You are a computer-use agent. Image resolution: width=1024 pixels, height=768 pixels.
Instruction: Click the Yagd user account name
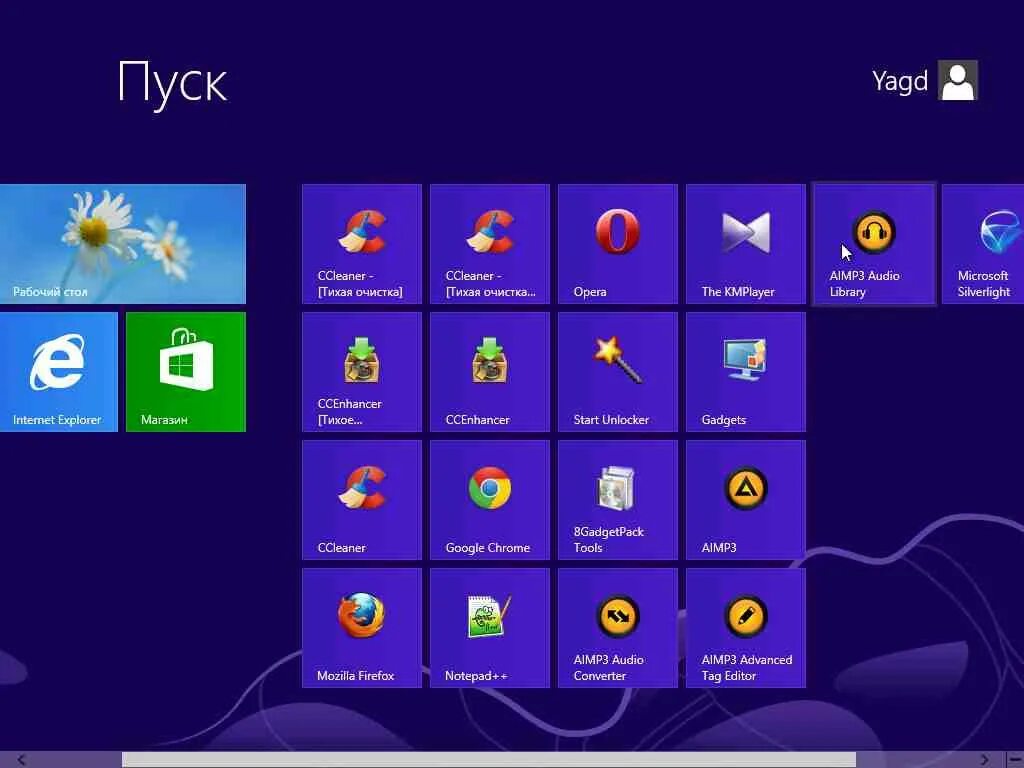pos(900,81)
